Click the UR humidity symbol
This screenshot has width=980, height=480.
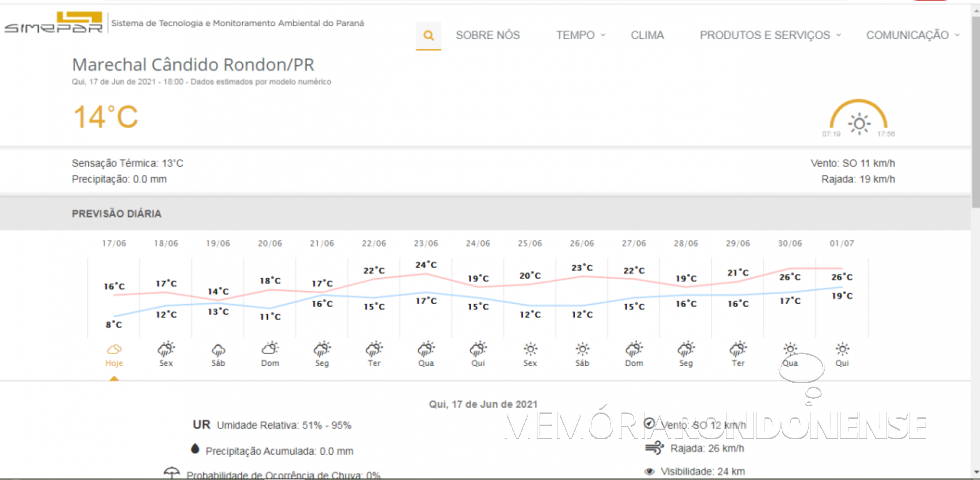(x=201, y=425)
